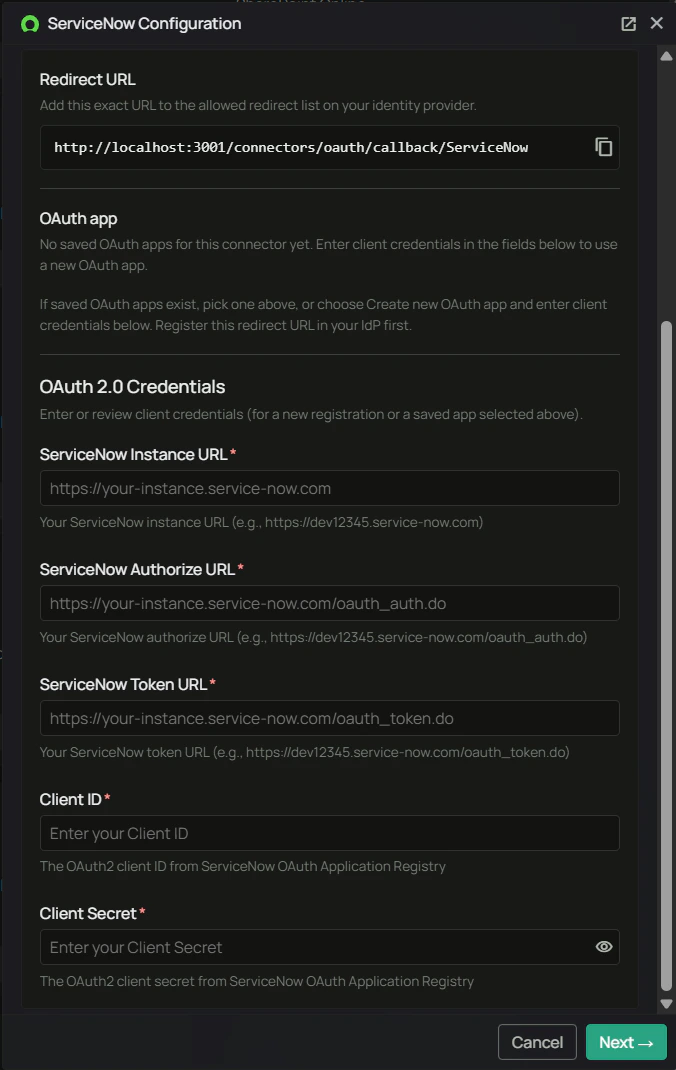
Task: Click the oauth_token.do example hint text
Action: (304, 753)
